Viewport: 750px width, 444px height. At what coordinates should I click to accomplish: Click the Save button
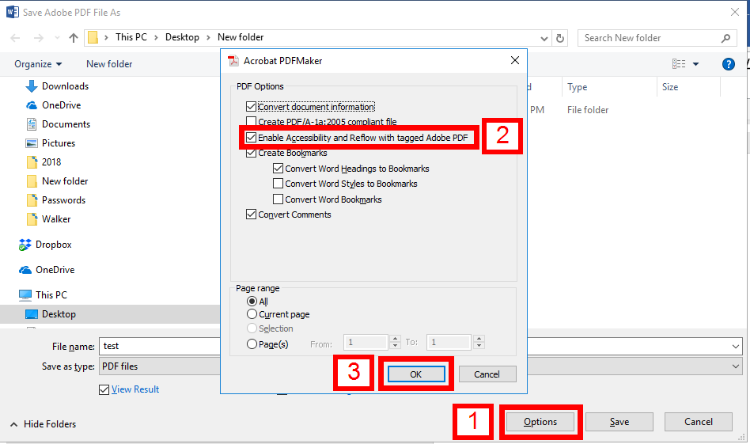coord(619,422)
